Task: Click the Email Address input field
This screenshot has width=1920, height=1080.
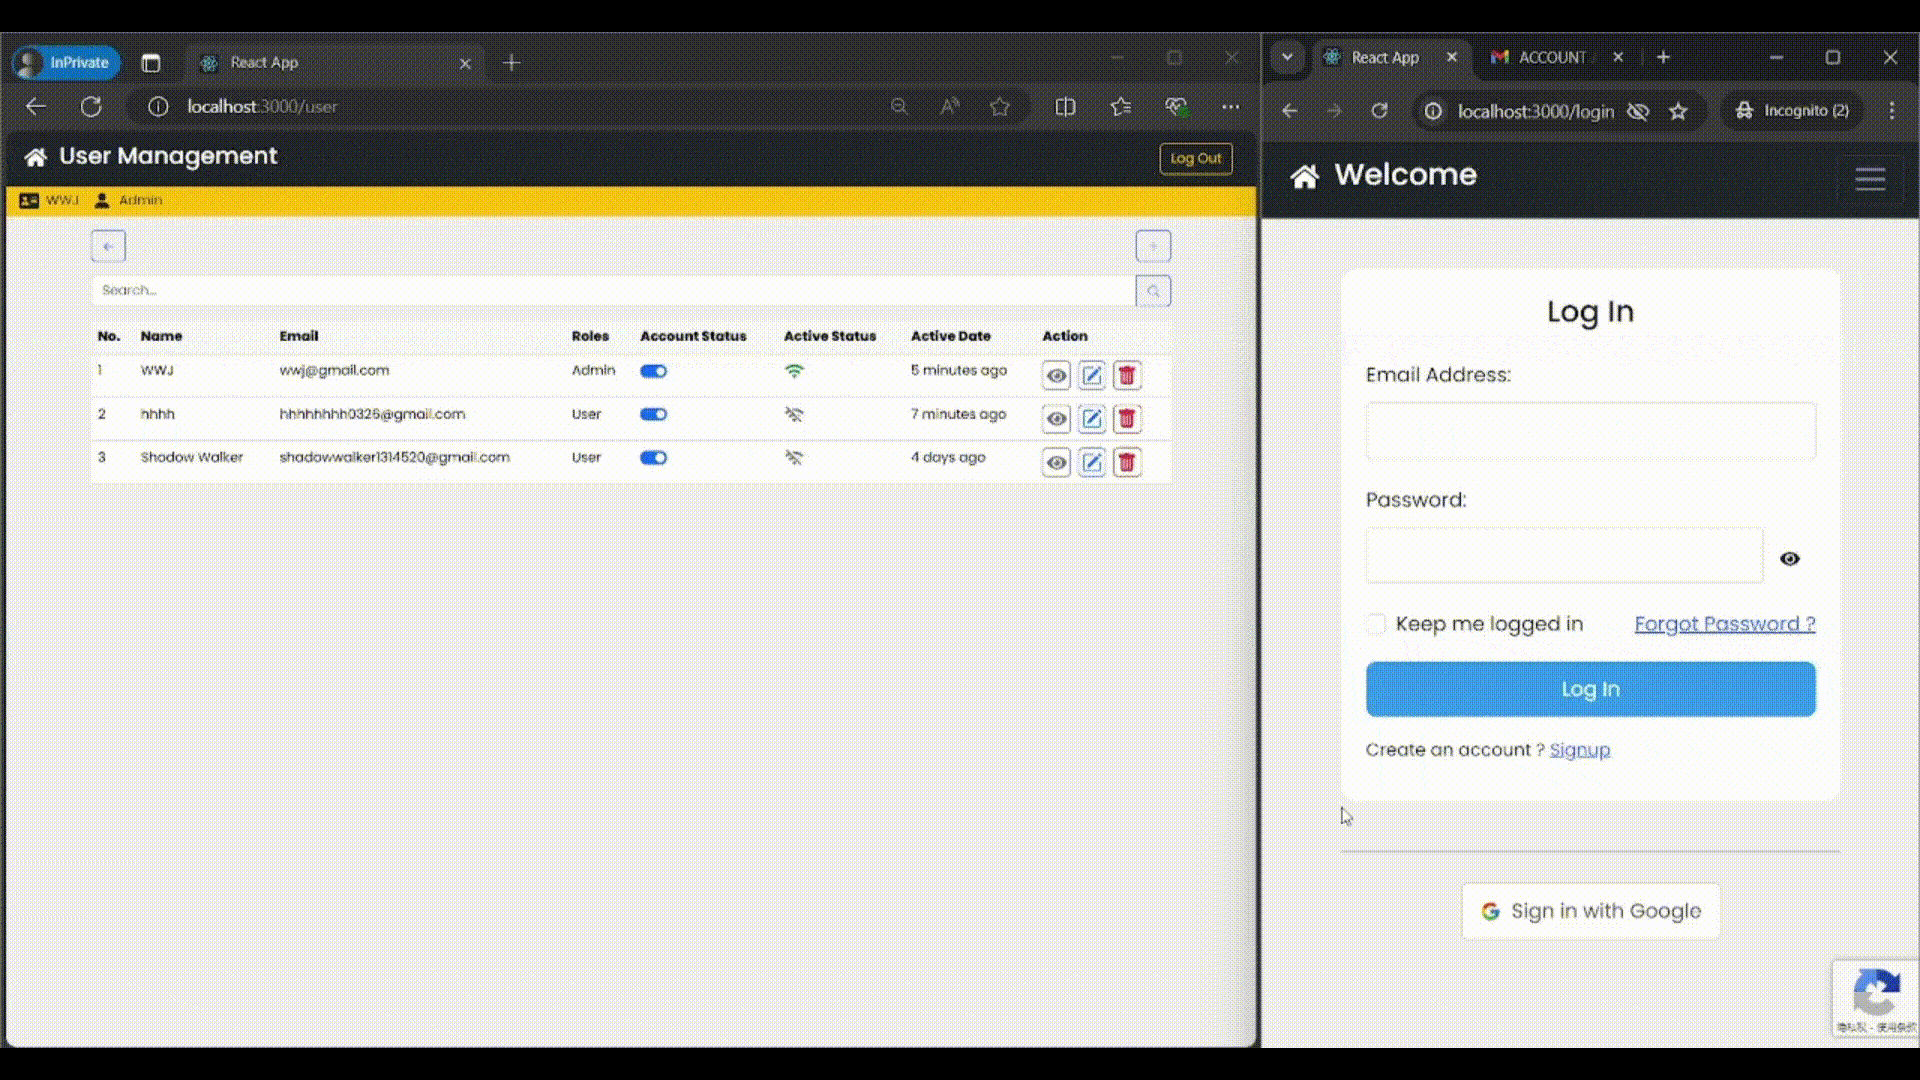Action: tap(1590, 431)
